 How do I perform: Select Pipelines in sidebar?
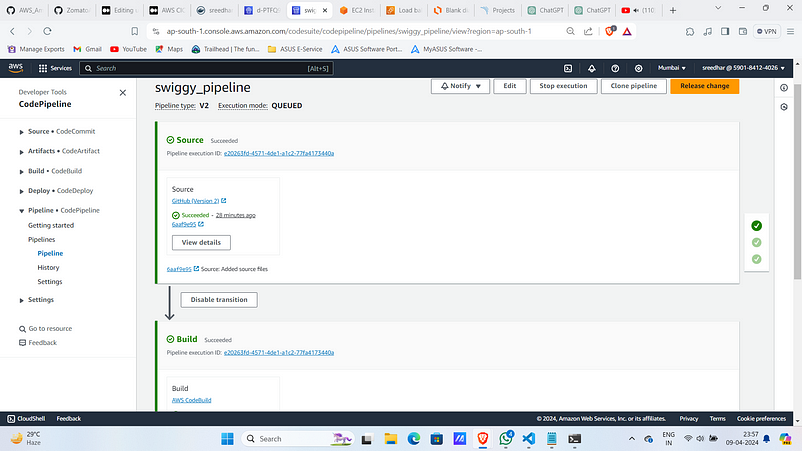point(41,239)
